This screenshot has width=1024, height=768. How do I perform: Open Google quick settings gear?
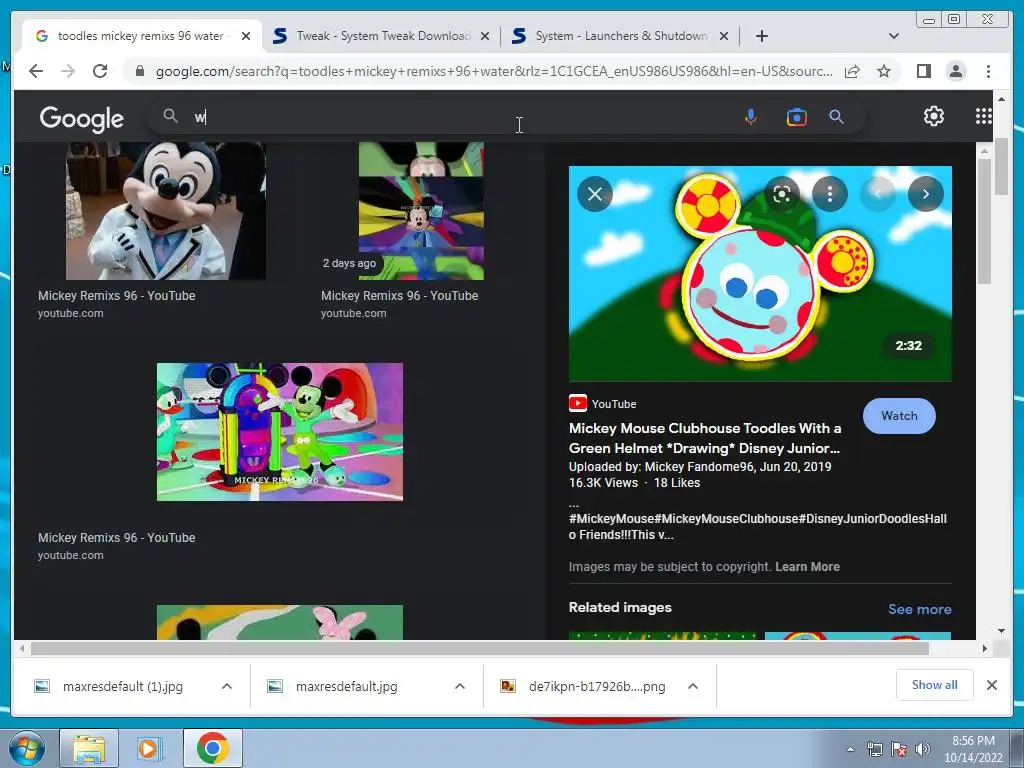(x=934, y=116)
